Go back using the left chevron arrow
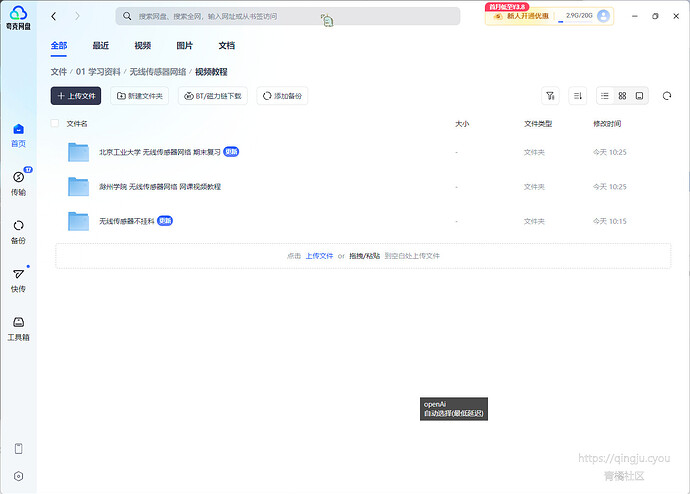The image size is (690, 494). pos(53,16)
